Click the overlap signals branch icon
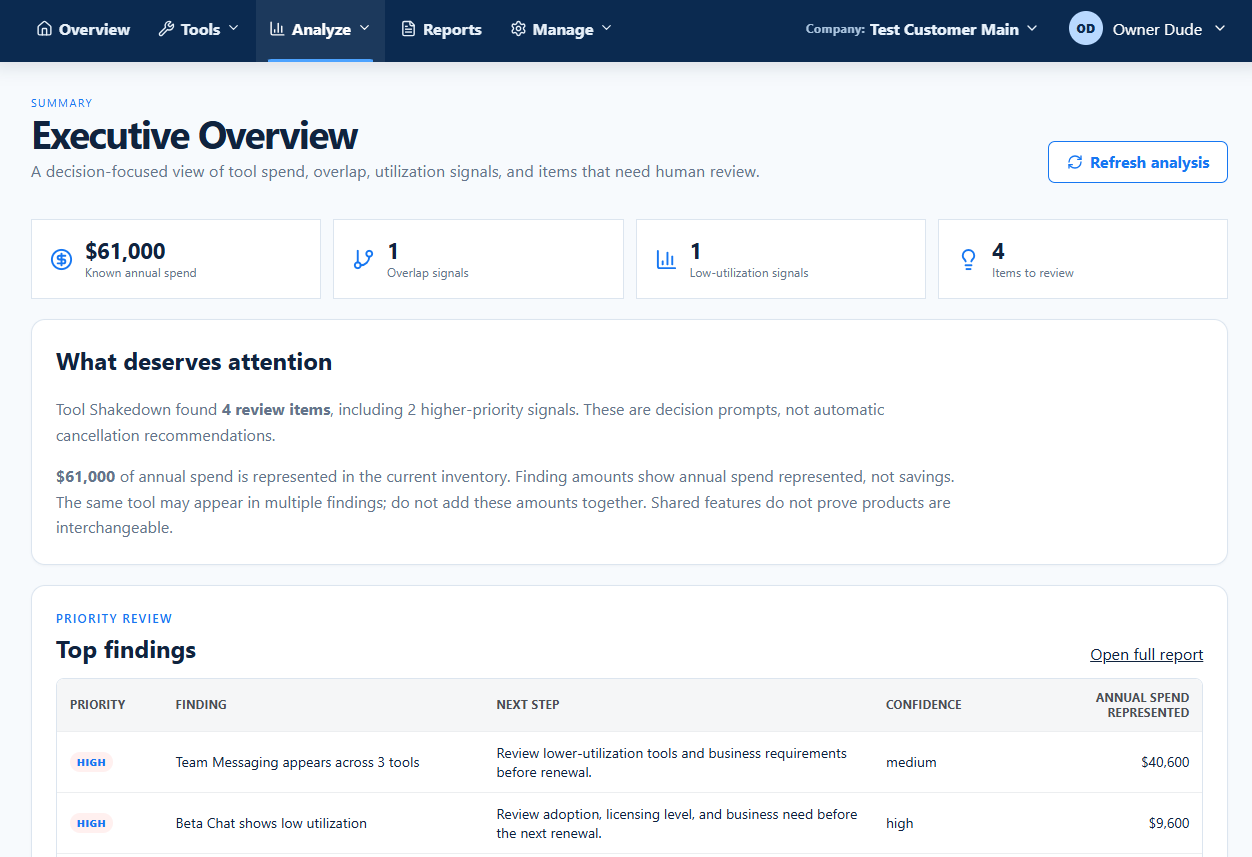Image resolution: width=1252 pixels, height=857 pixels. tap(363, 260)
